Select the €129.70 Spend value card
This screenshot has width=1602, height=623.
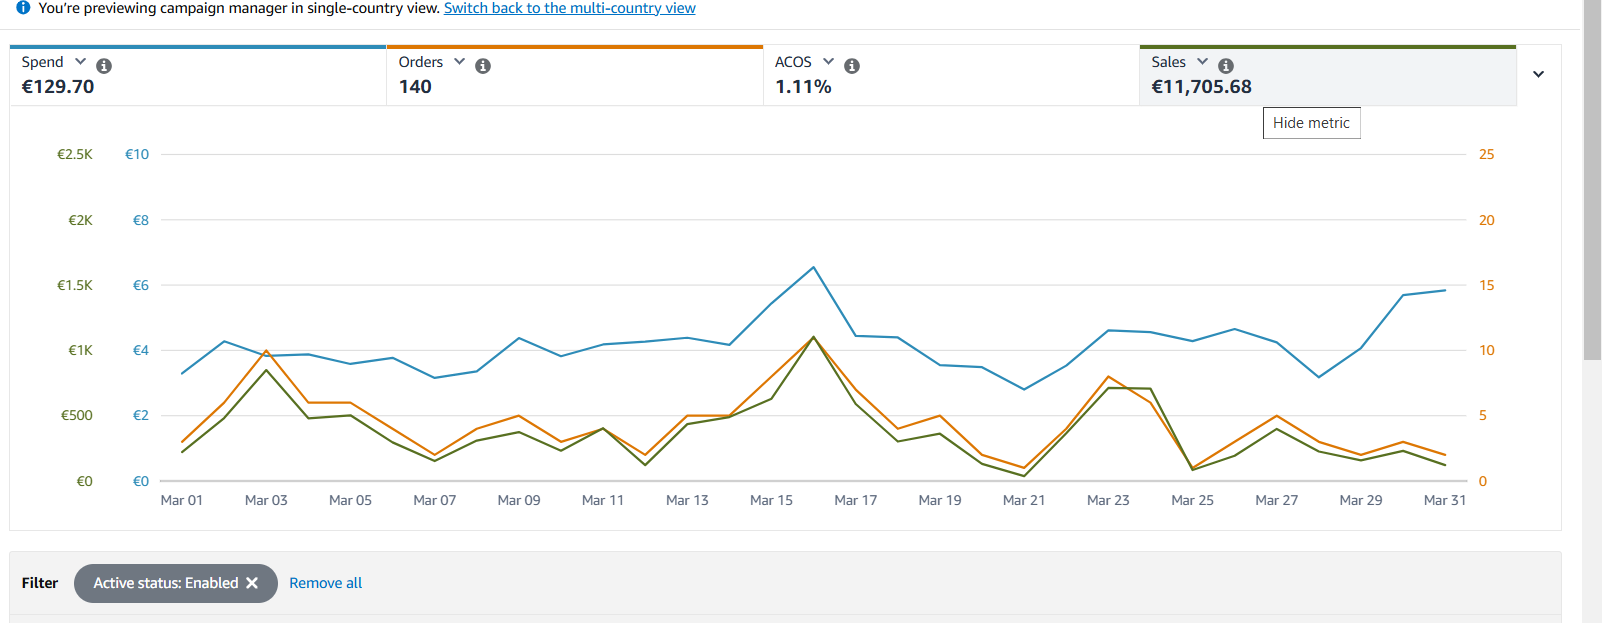click(58, 87)
